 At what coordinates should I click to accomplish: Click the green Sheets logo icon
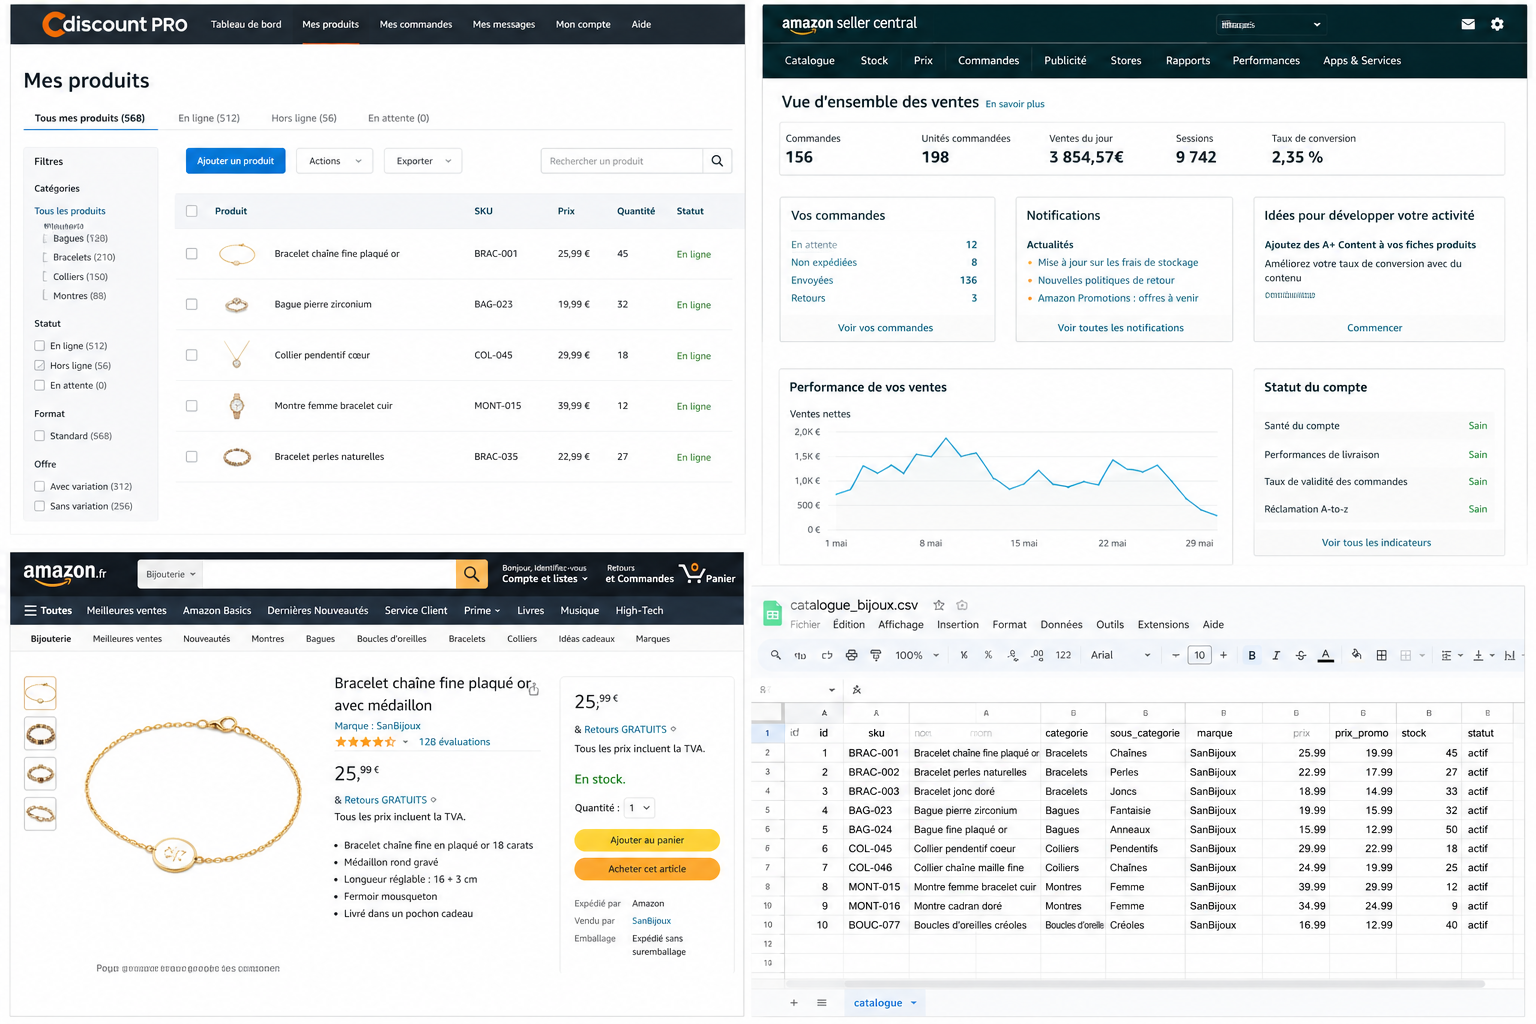pyautogui.click(x=772, y=614)
